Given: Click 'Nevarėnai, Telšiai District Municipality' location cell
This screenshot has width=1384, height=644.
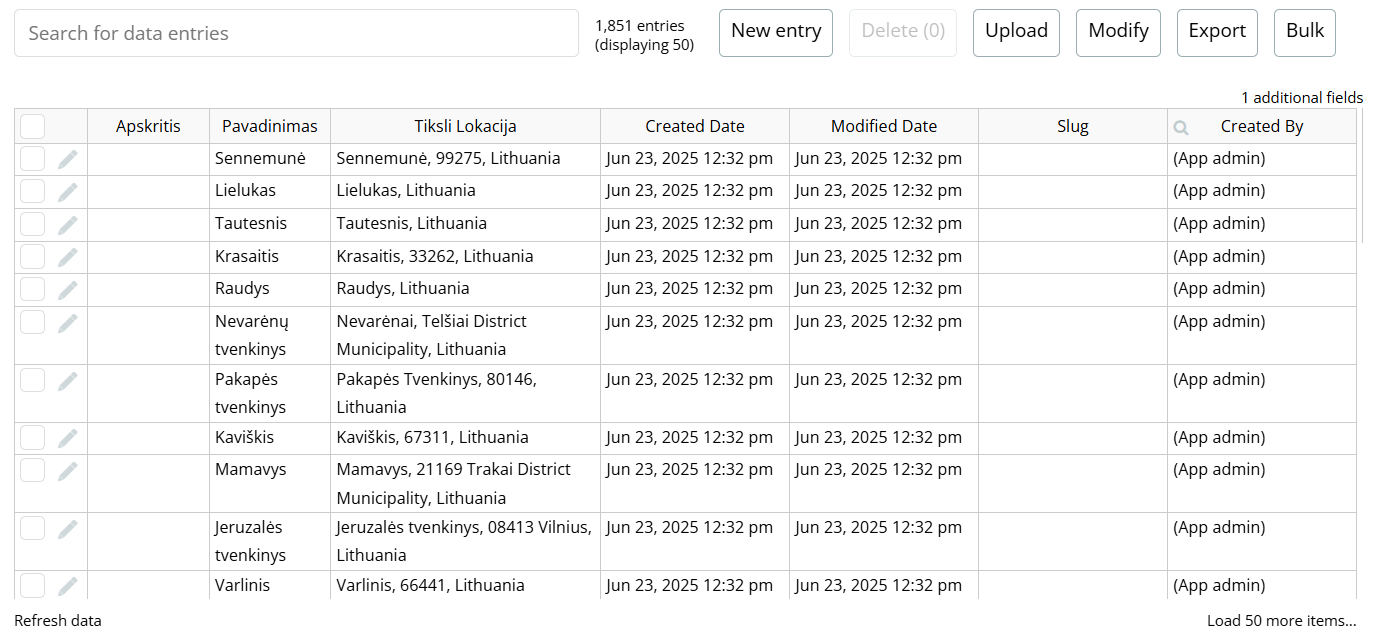Looking at the screenshot, I should tap(465, 335).
